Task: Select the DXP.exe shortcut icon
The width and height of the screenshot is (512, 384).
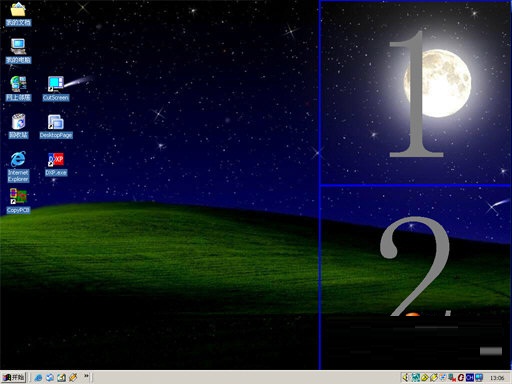Action: [x=56, y=164]
